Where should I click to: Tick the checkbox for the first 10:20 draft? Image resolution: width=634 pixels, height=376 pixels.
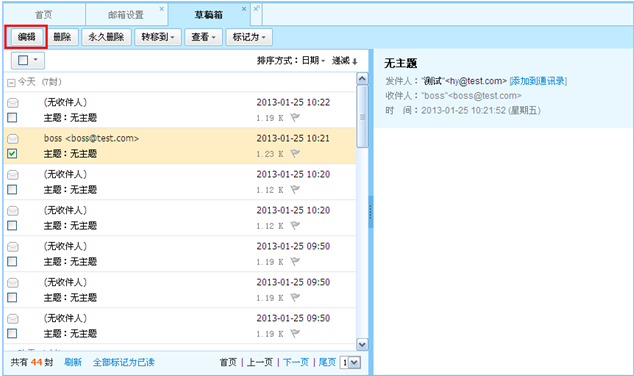point(12,190)
